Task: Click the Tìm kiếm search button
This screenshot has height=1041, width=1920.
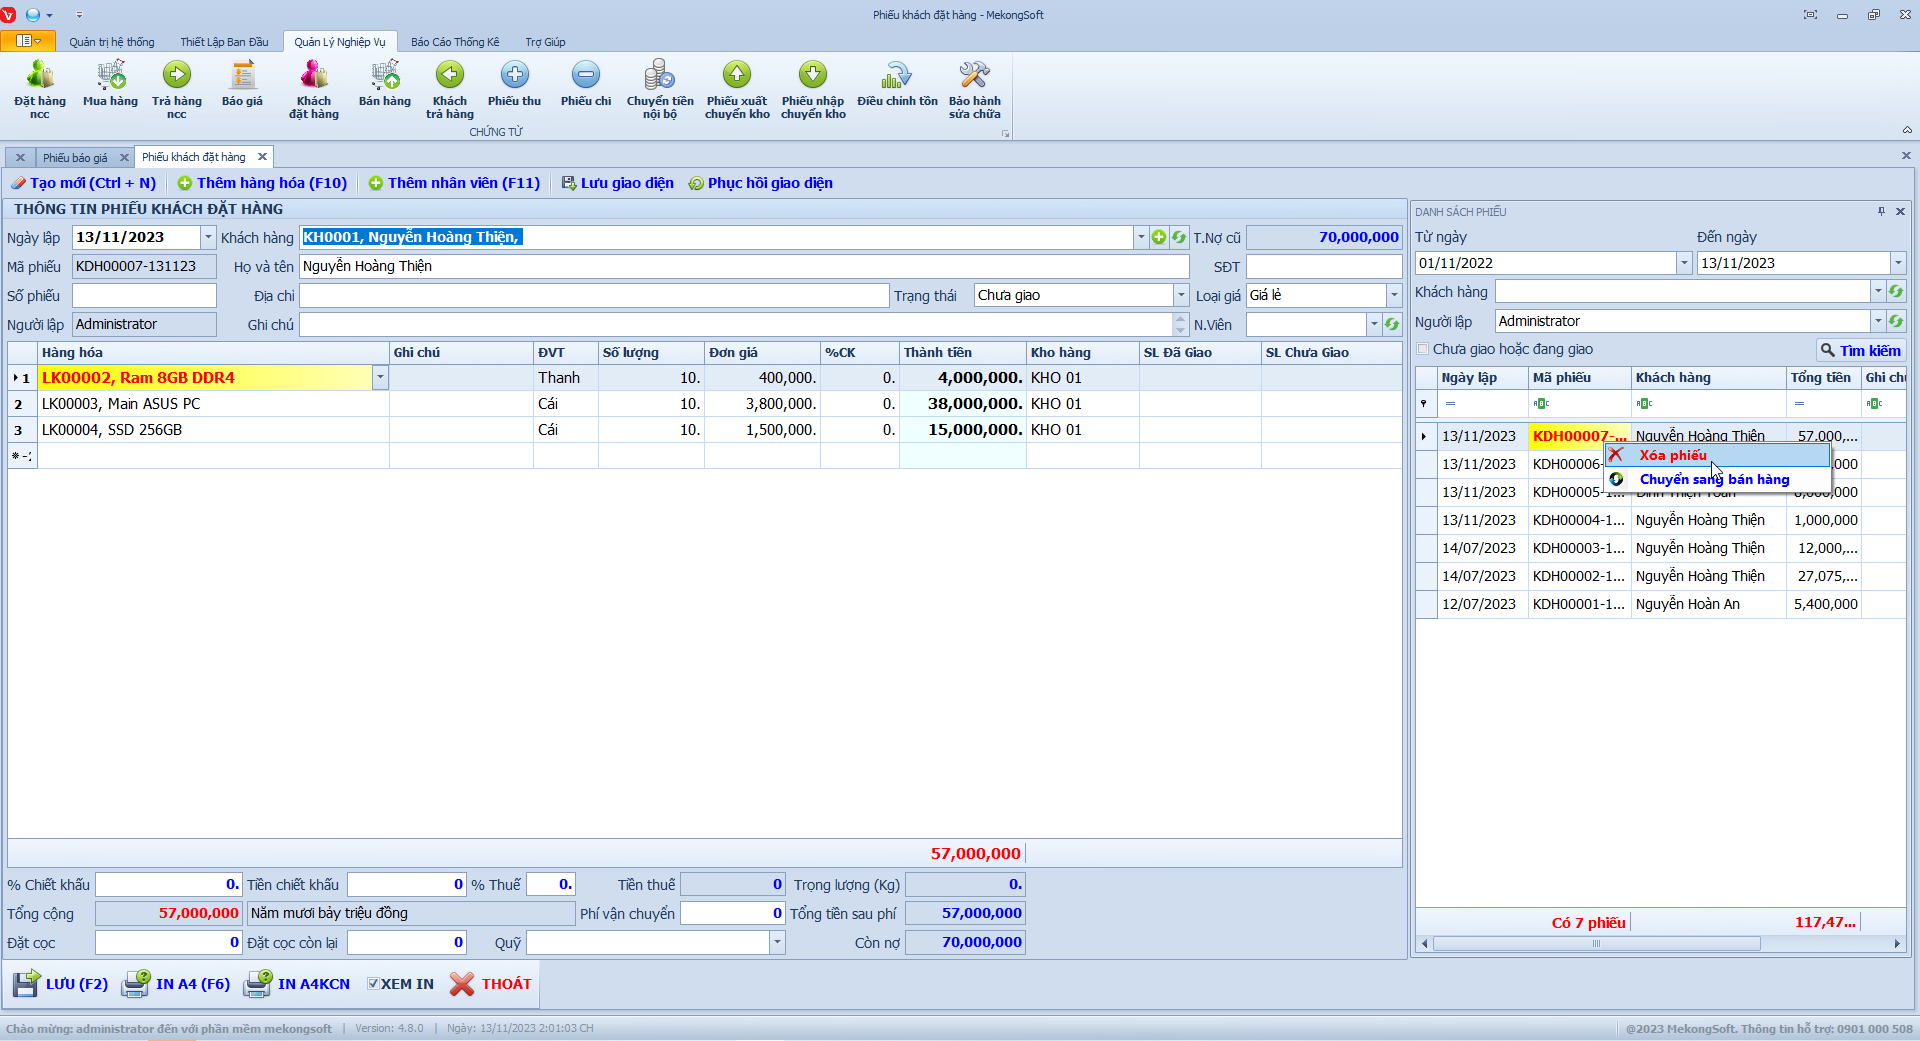Action: (x=1860, y=351)
